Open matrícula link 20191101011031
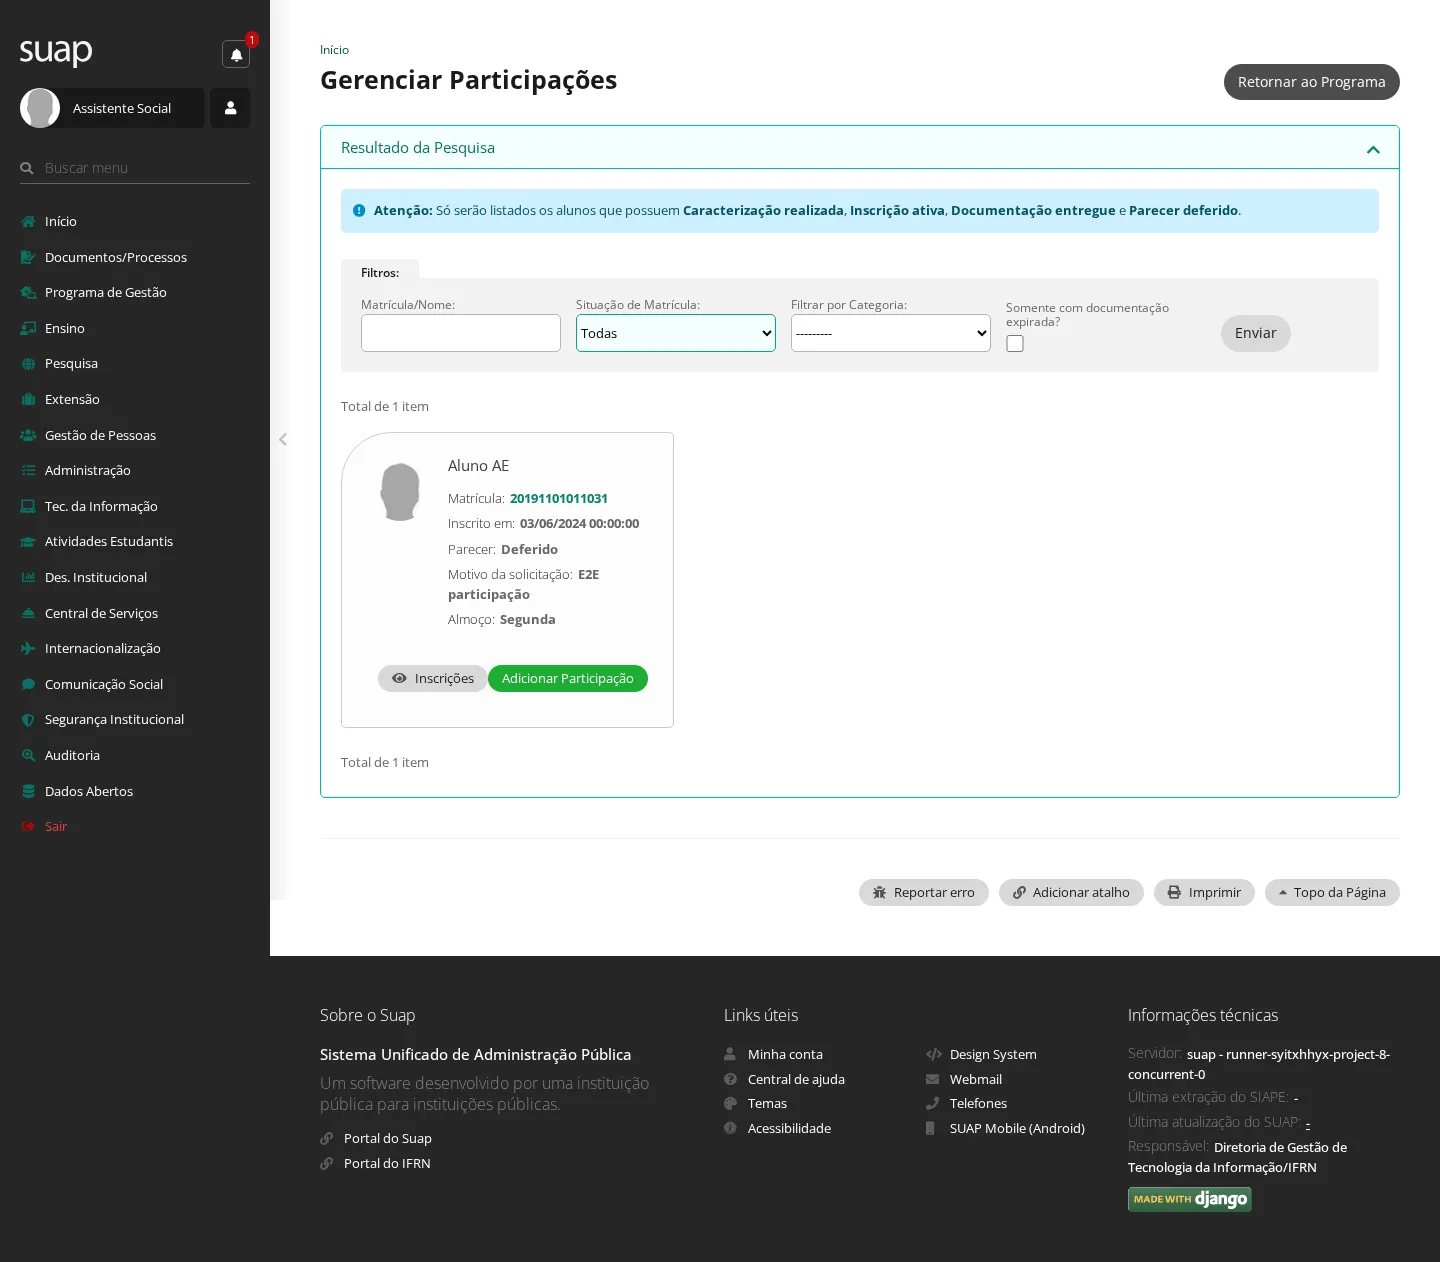Image resolution: width=1440 pixels, height=1262 pixels. pos(559,498)
